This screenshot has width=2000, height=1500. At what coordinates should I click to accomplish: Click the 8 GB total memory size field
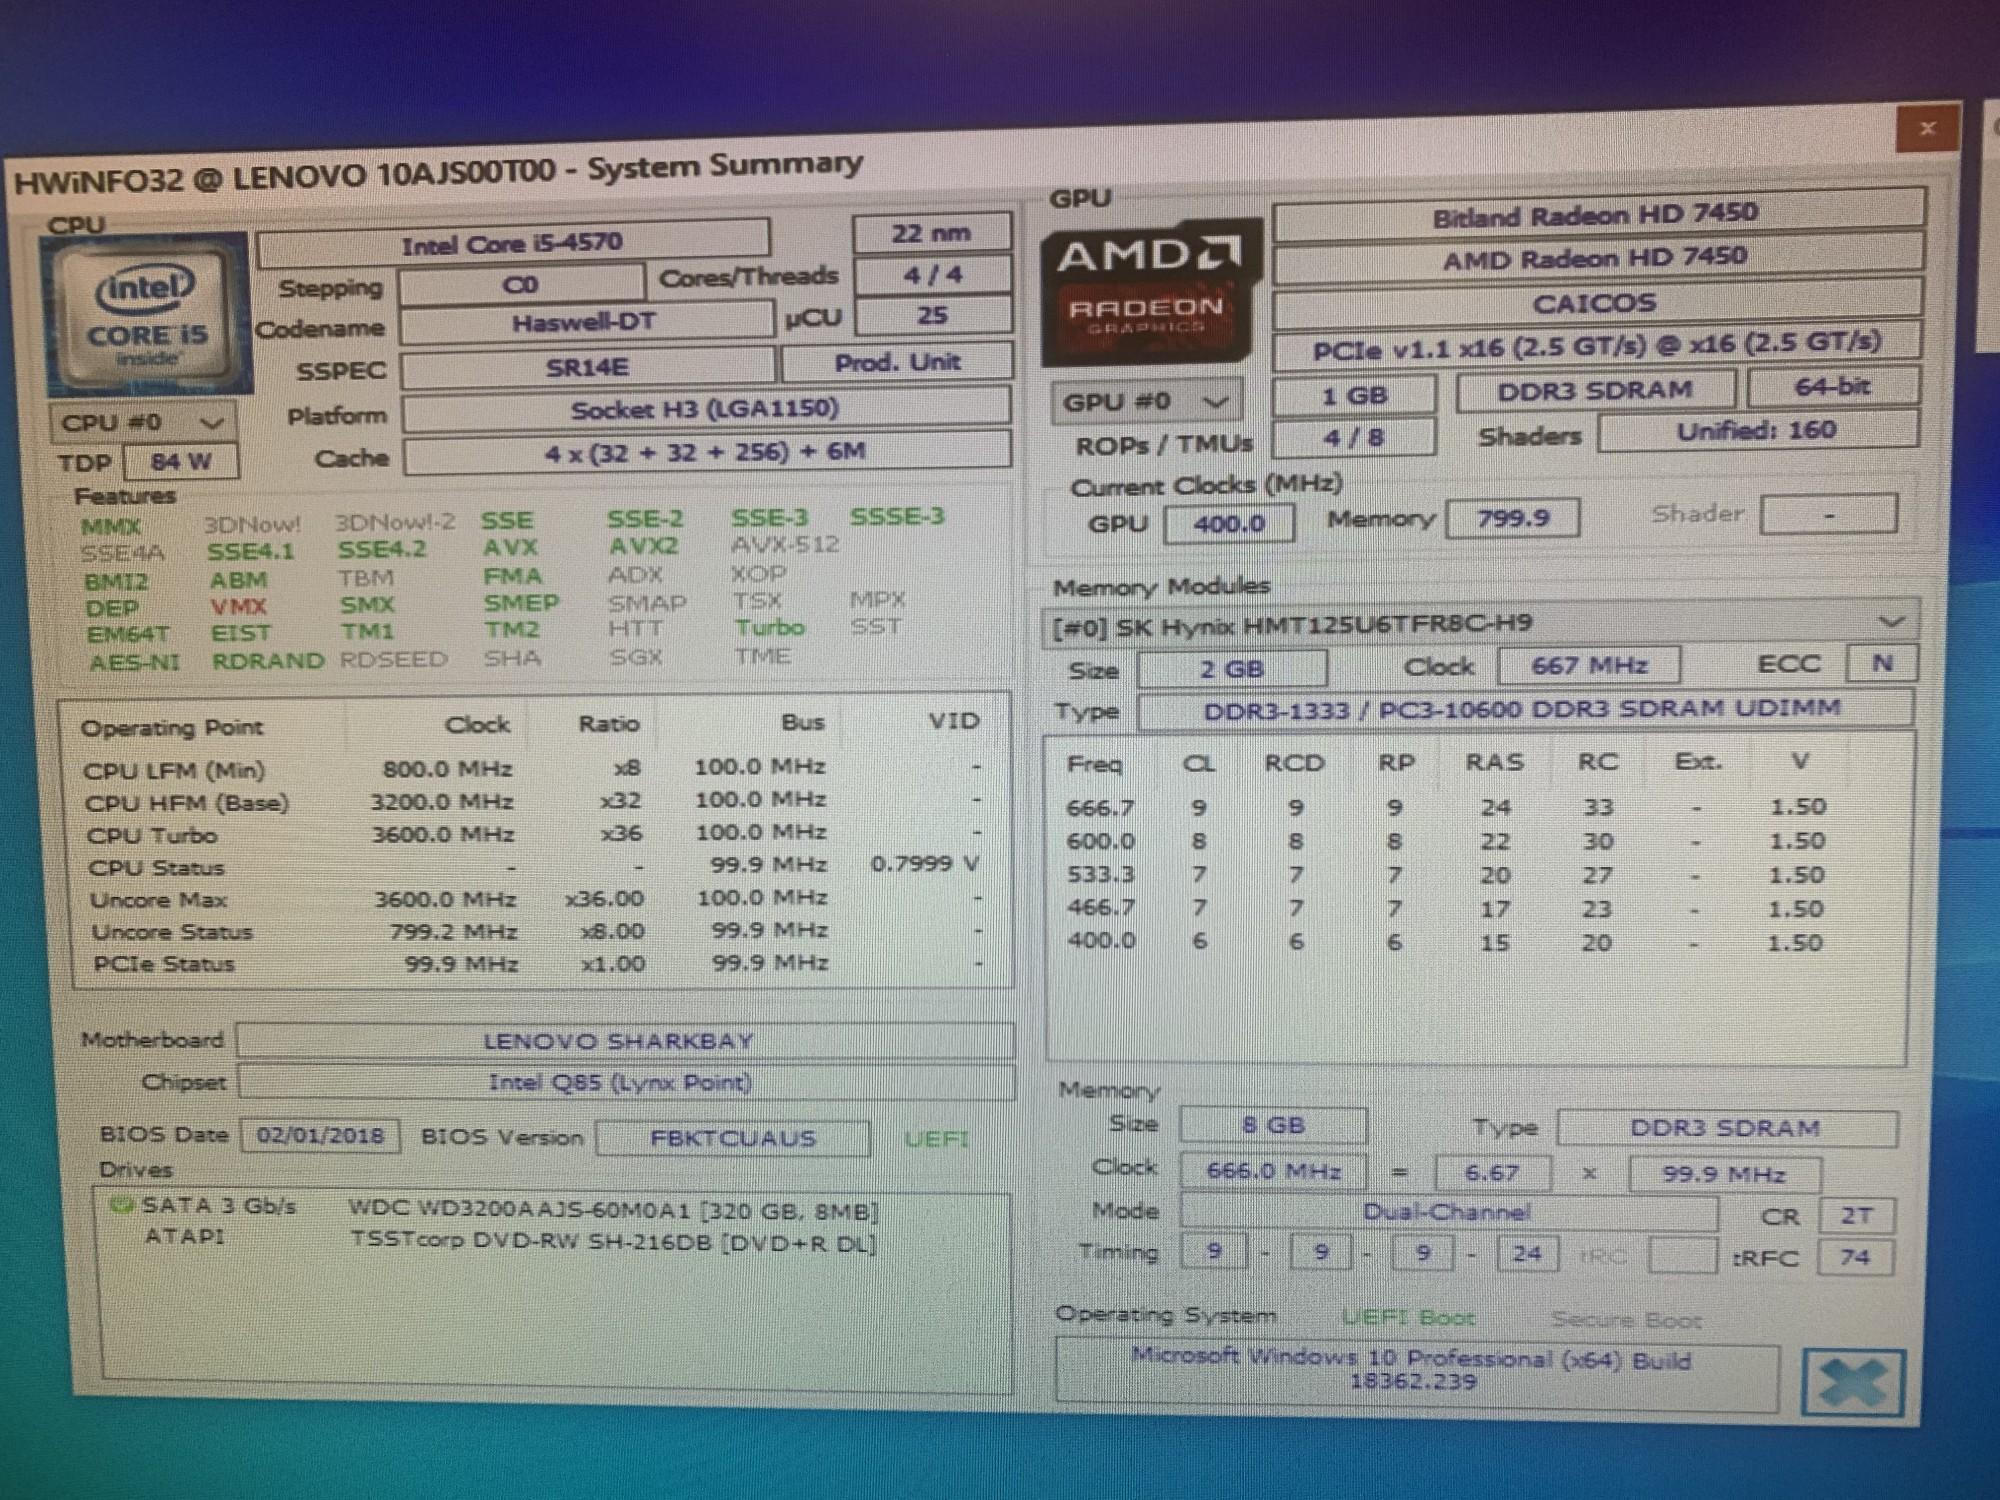pos(1273,1125)
